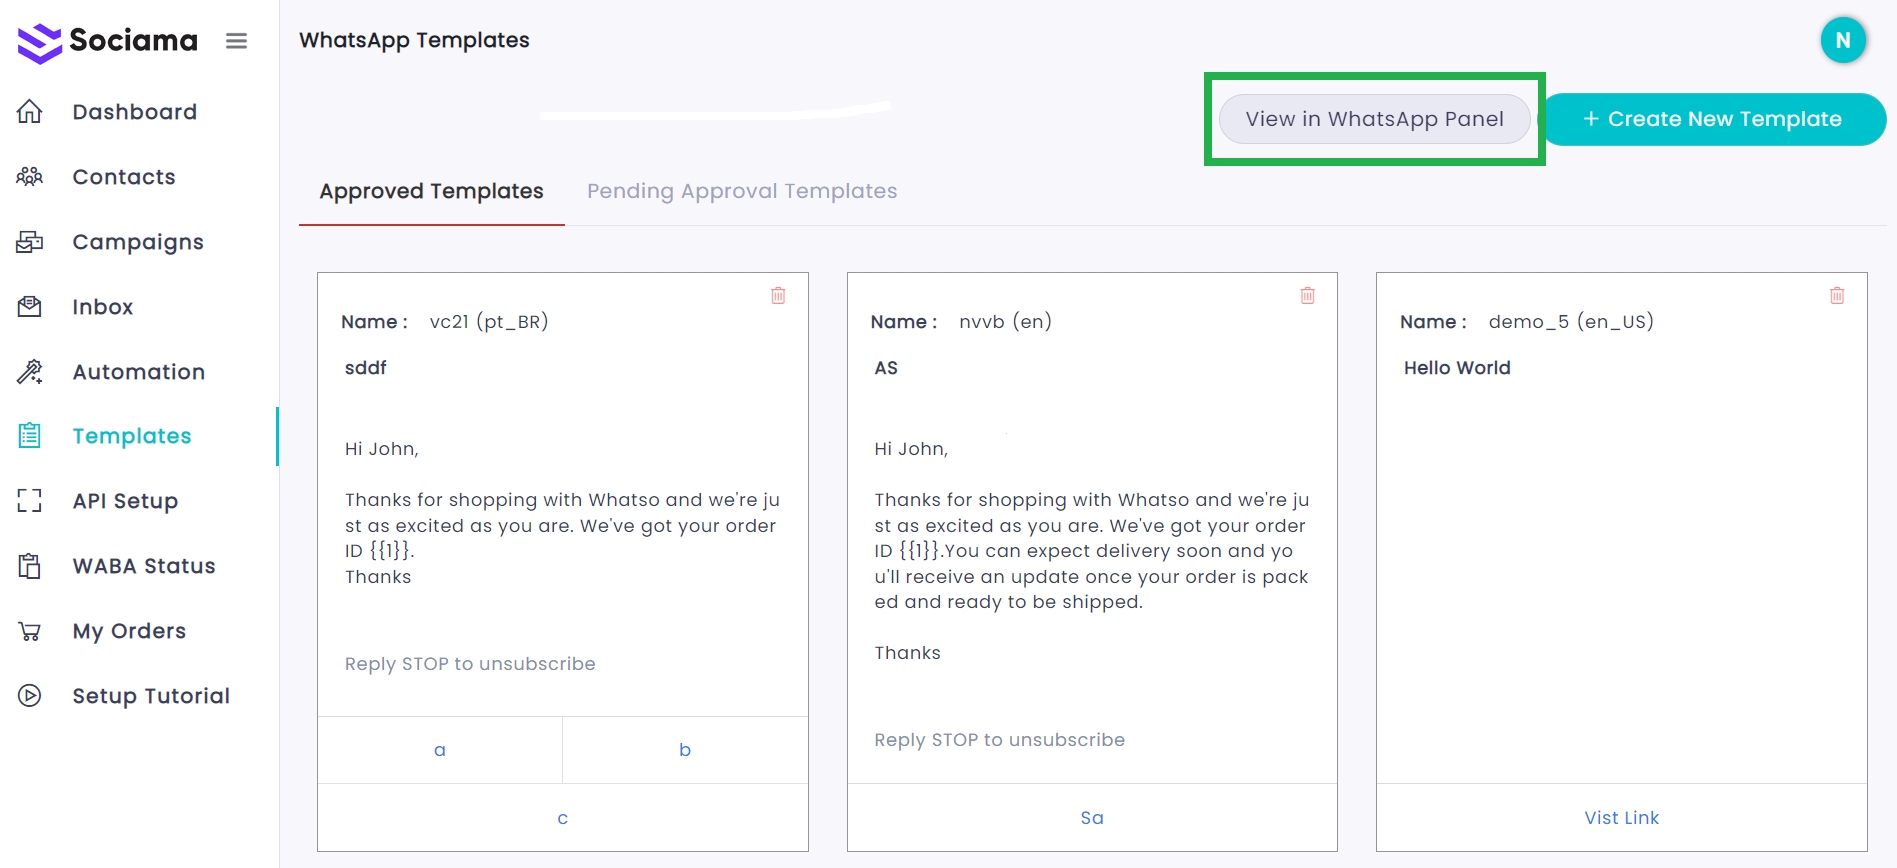The height and width of the screenshot is (868, 1897).
Task: Delete the demo_5 template with trash icon
Action: [1837, 296]
